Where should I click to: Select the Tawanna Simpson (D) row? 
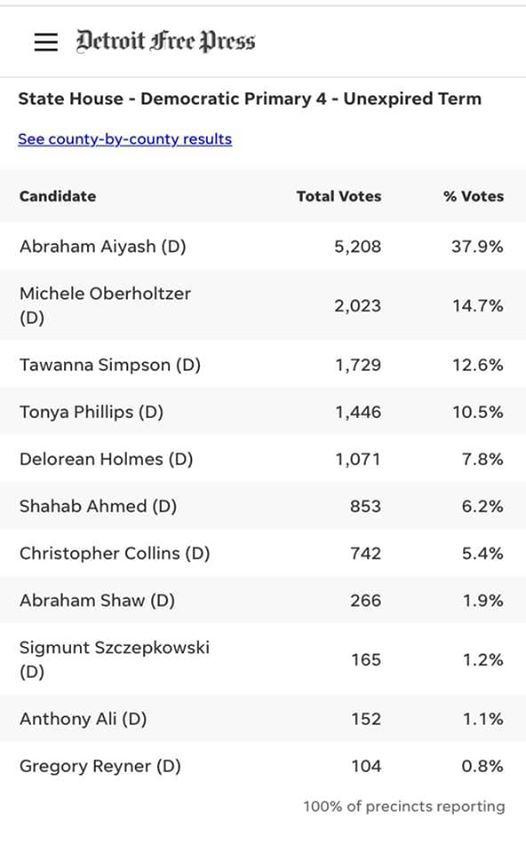263,365
